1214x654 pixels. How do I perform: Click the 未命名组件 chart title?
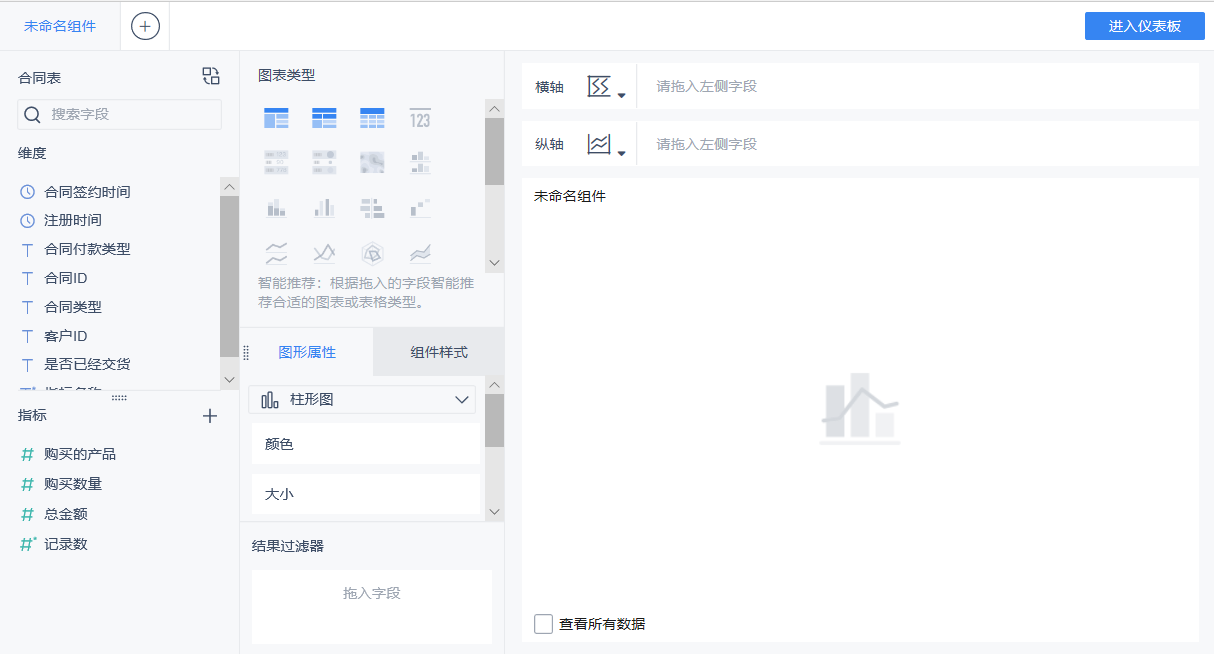[569, 196]
